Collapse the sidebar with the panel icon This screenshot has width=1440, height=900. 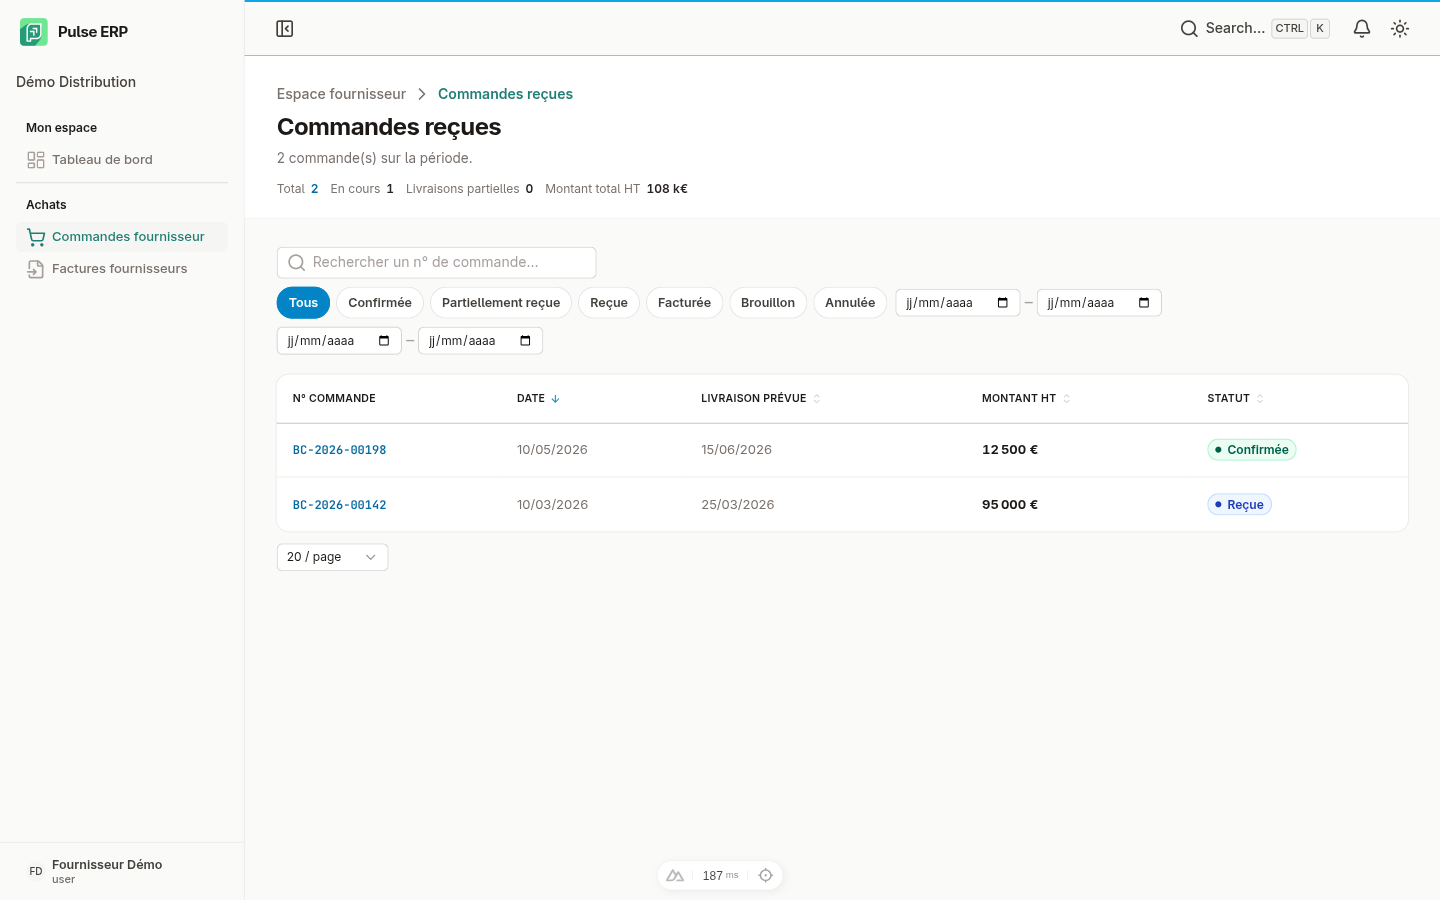coord(285,29)
